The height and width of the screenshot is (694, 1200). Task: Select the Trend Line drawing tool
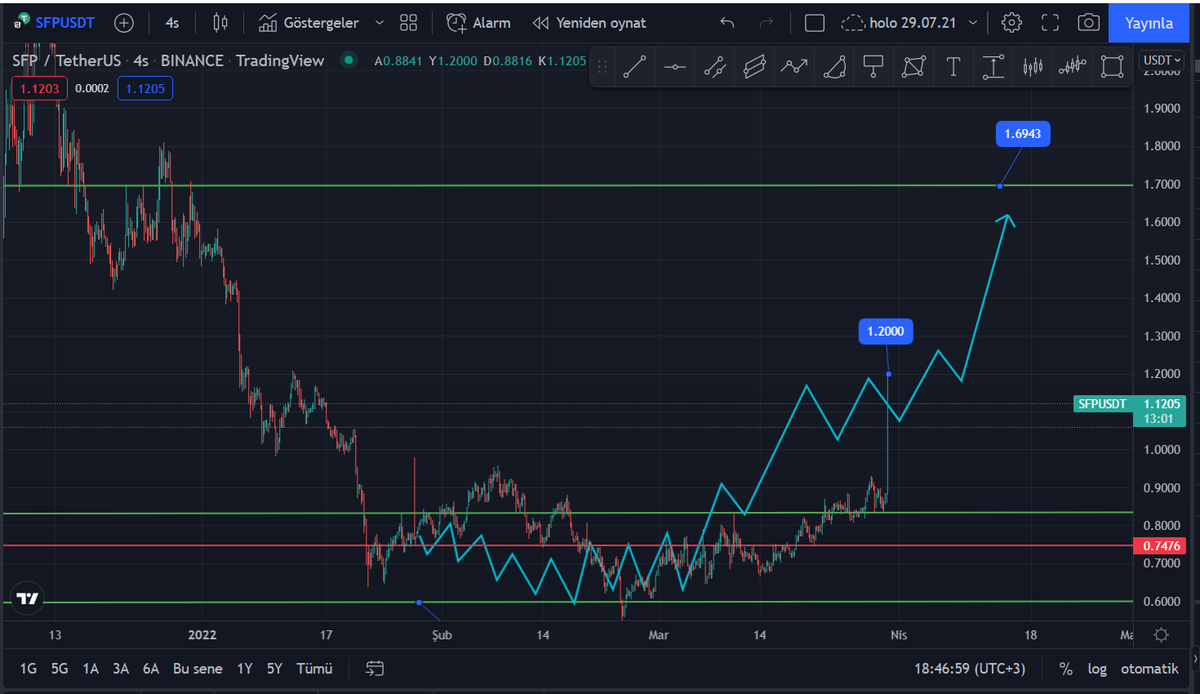635,67
